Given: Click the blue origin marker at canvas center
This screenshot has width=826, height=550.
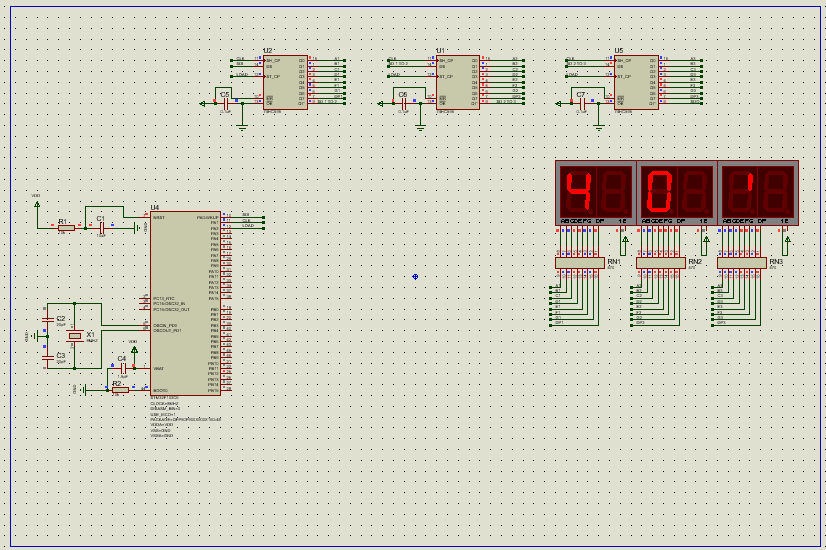Looking at the screenshot, I should [x=415, y=277].
